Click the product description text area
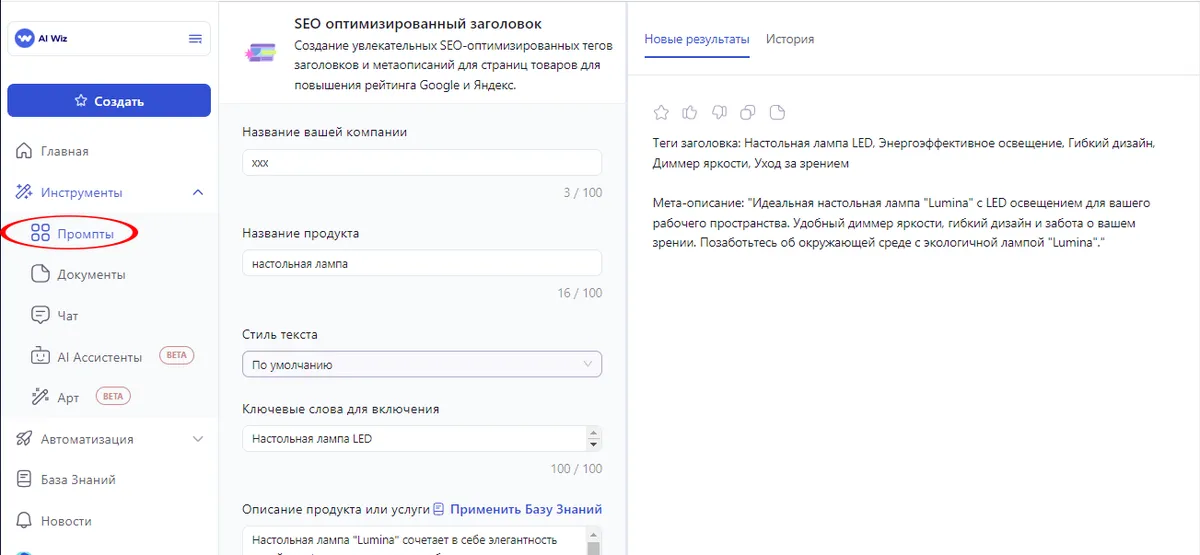Screen dimensions: 1200x555 tap(414, 540)
